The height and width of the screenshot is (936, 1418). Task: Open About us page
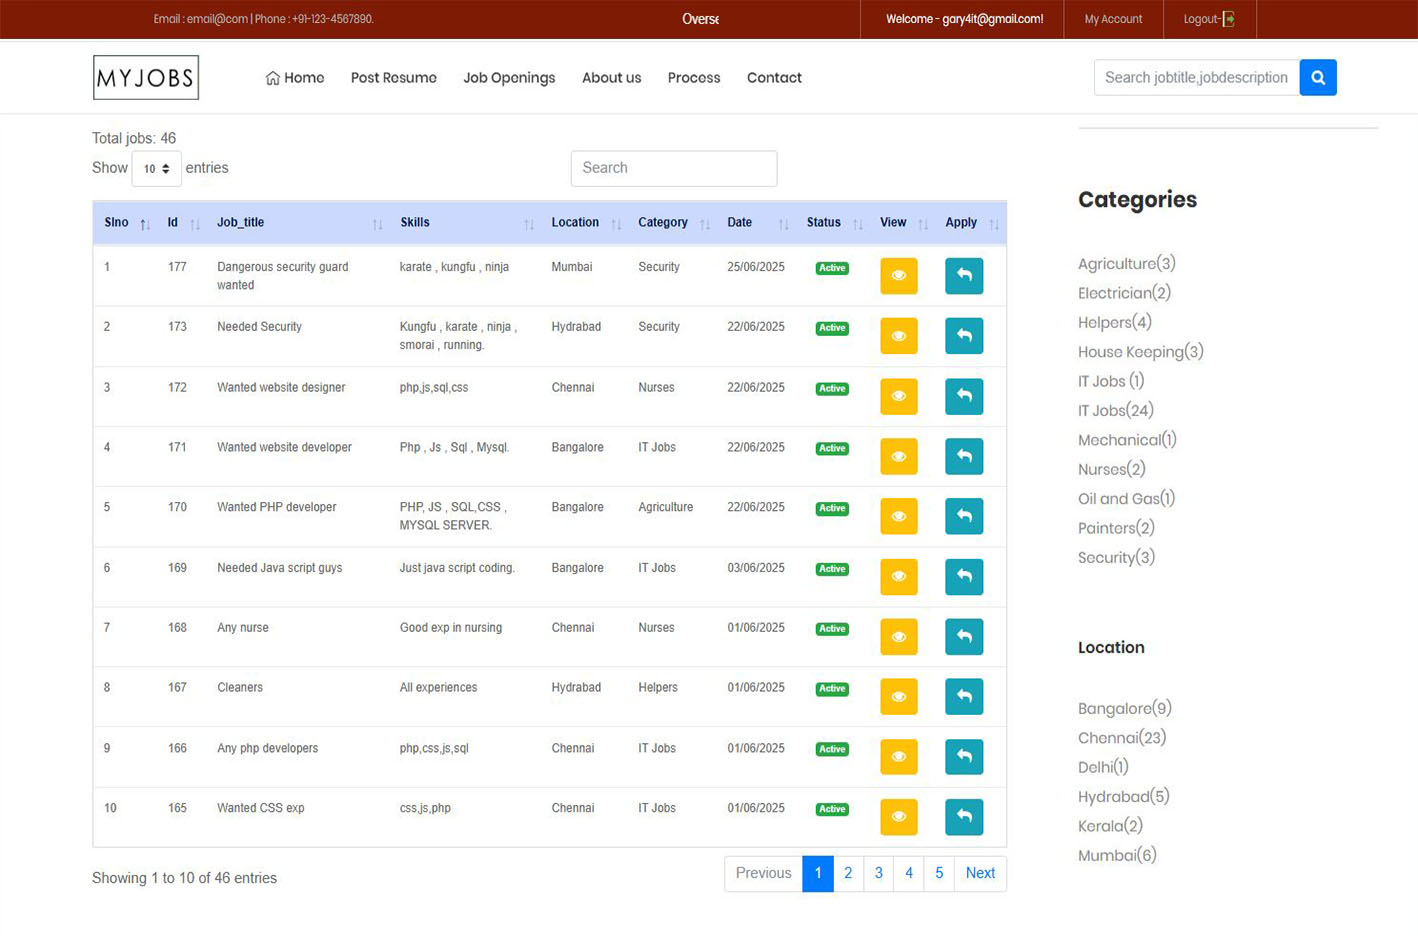[x=612, y=77]
